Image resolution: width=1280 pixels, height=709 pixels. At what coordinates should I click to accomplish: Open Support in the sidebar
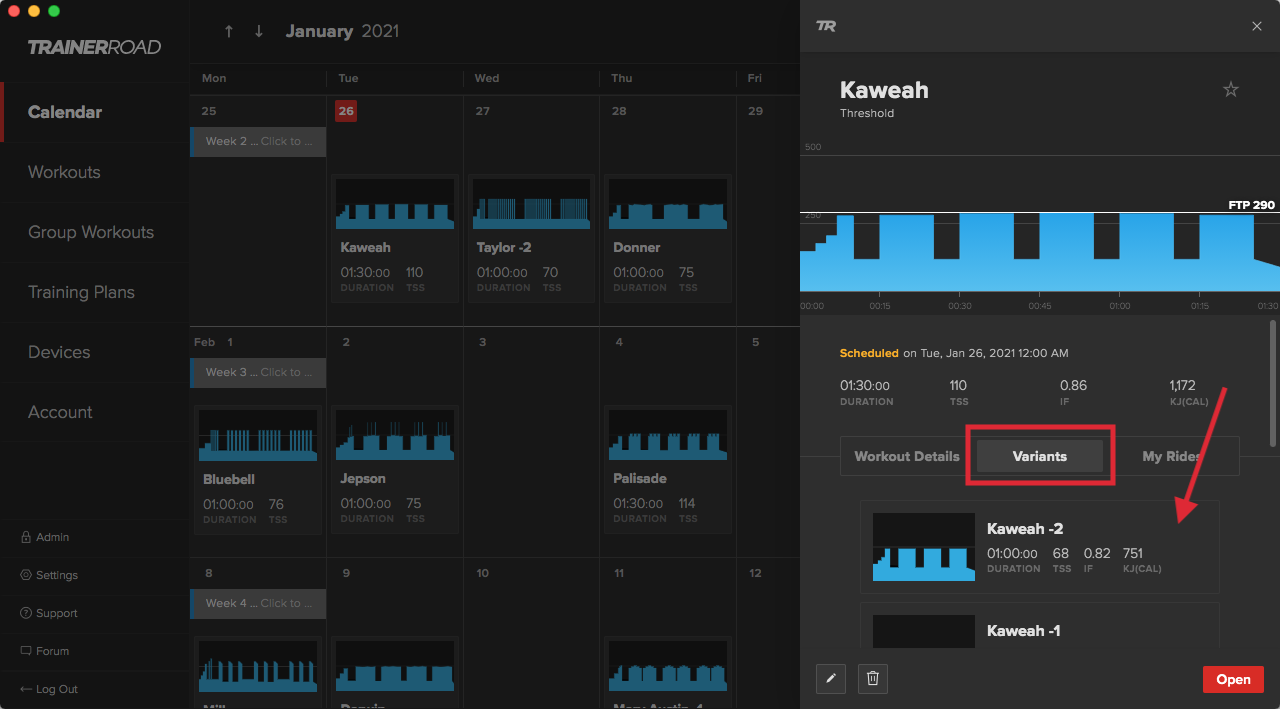pos(49,613)
